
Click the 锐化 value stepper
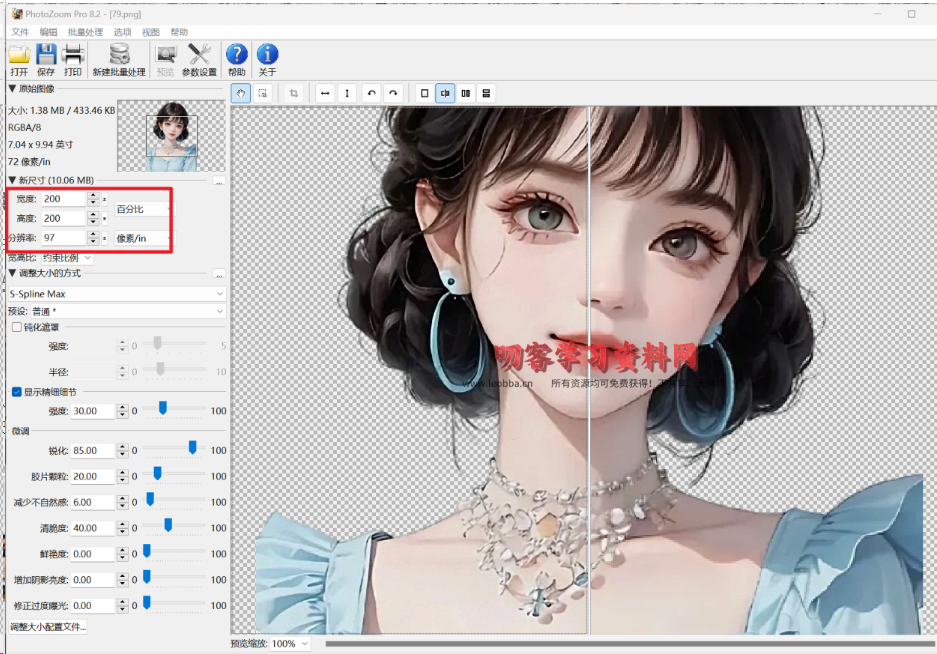click(123, 450)
